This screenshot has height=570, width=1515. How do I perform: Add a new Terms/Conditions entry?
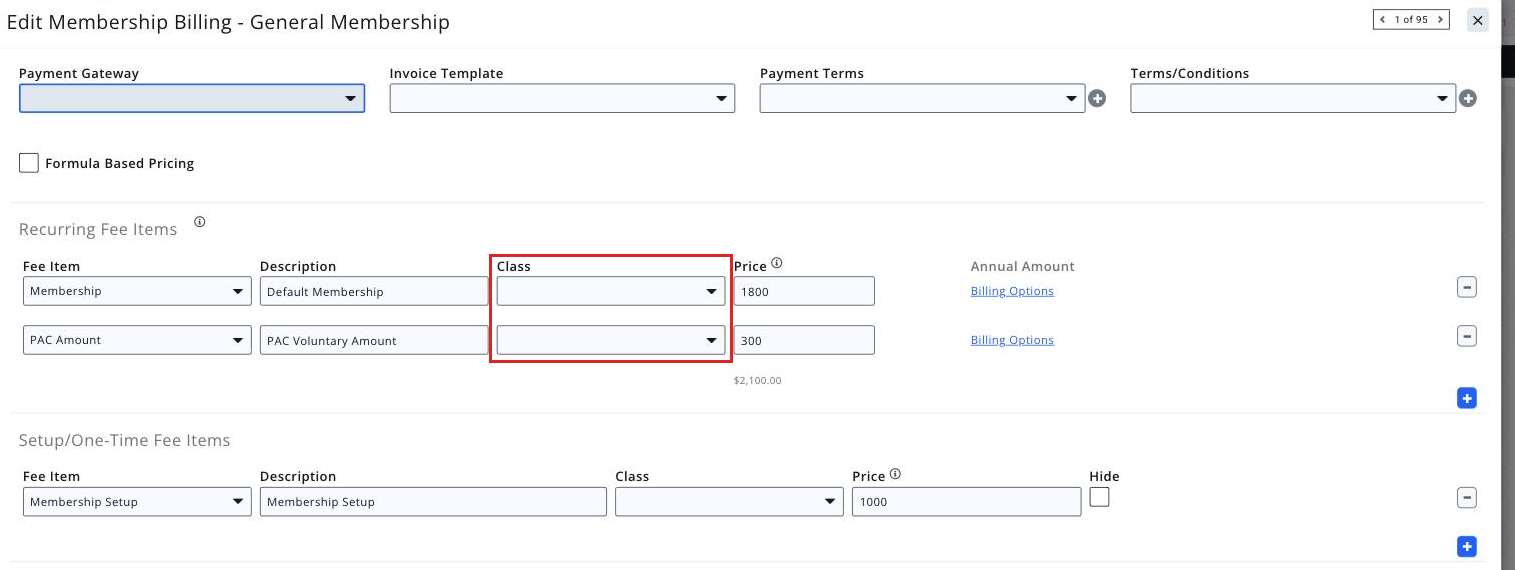pyautogui.click(x=1467, y=98)
